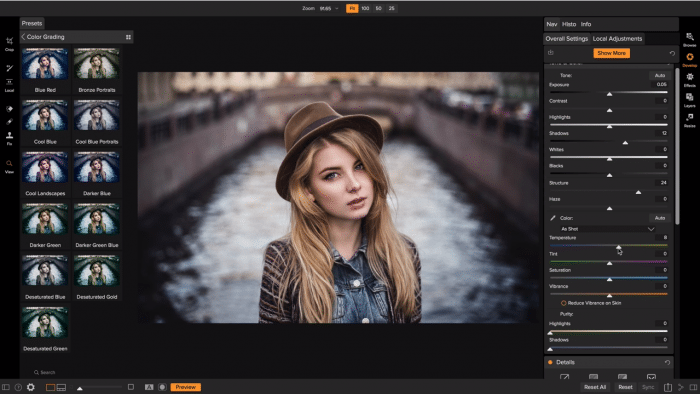Apply the Bronze Portraits preset
This screenshot has height=394, width=700.
97,70
